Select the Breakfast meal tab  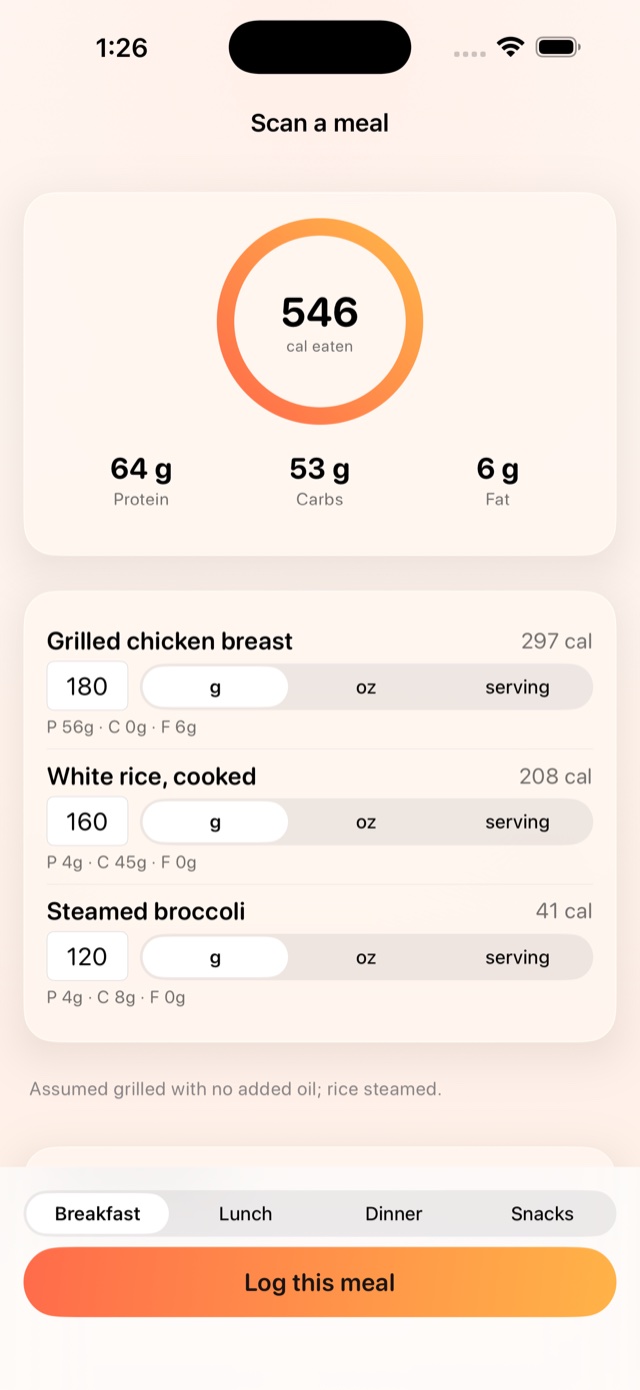coord(97,1214)
